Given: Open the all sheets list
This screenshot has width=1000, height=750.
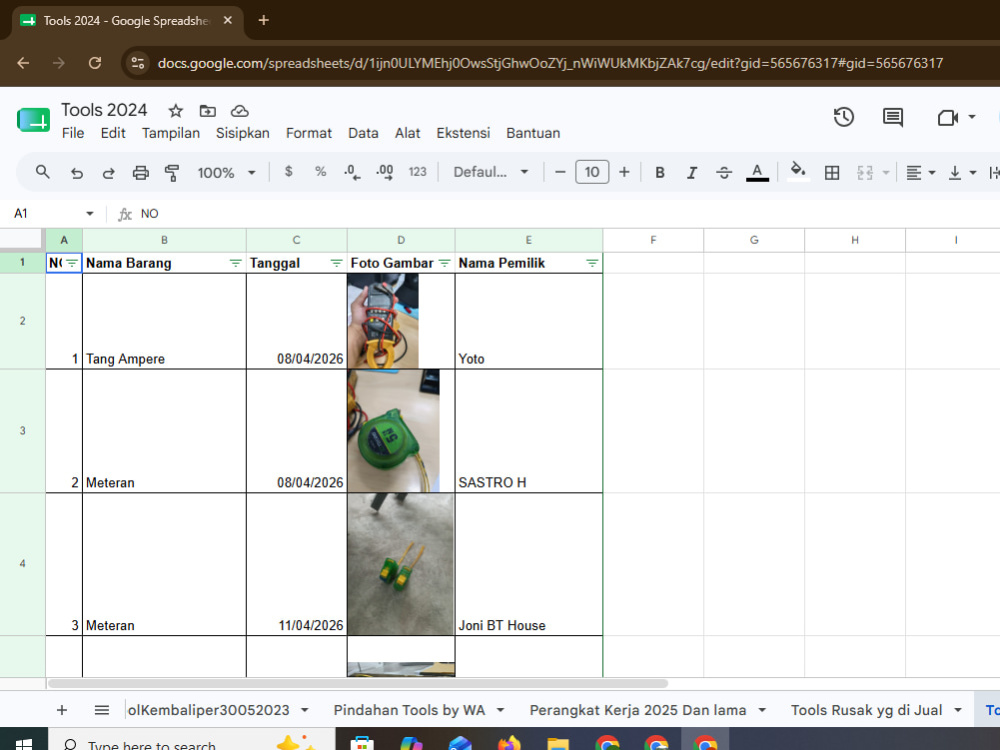Looking at the screenshot, I should [x=101, y=710].
